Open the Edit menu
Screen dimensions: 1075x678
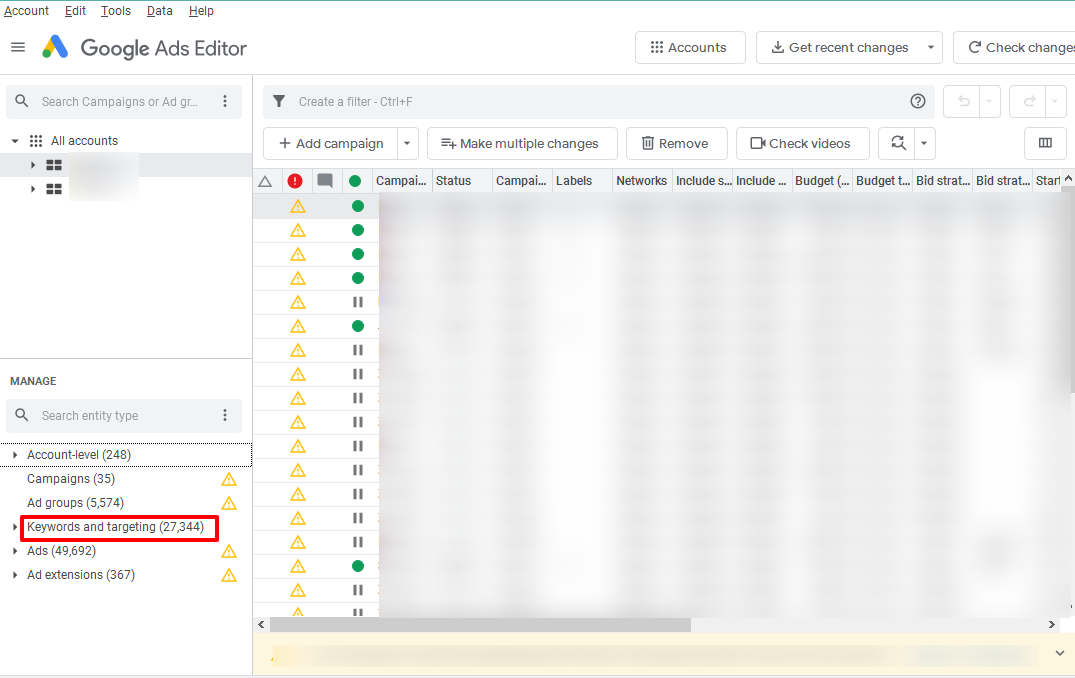pyautogui.click(x=75, y=11)
